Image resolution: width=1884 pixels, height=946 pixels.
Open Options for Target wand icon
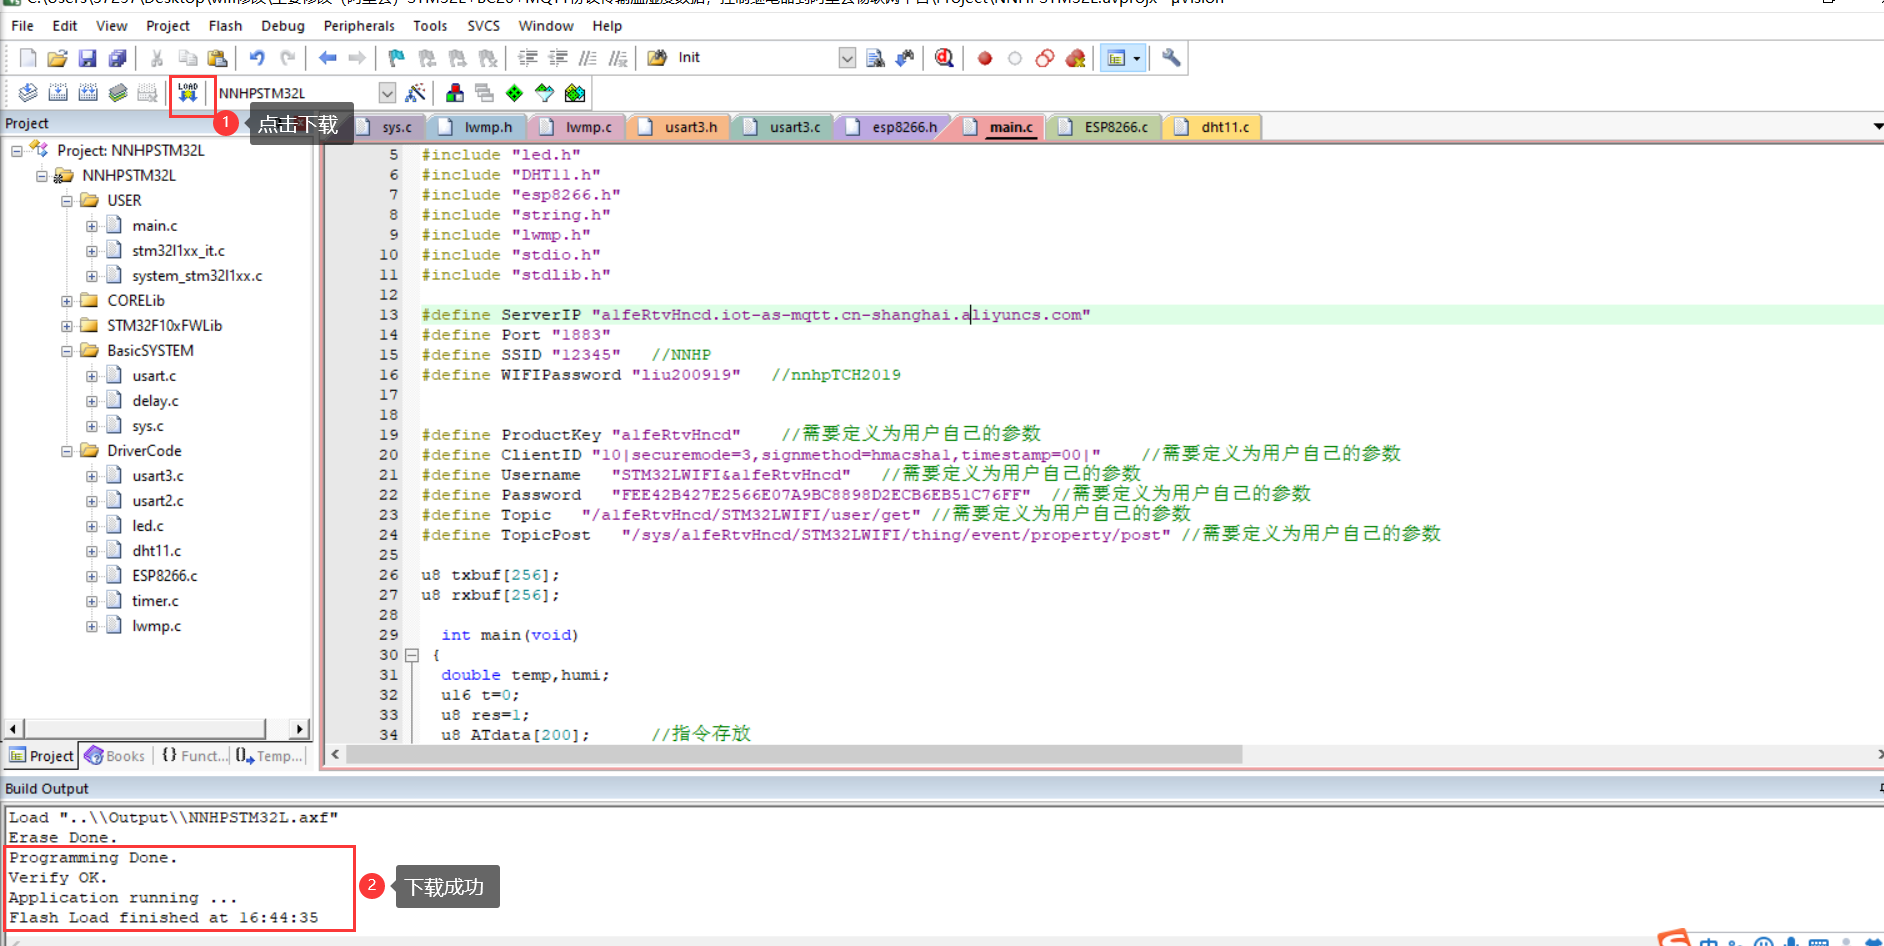(x=415, y=93)
